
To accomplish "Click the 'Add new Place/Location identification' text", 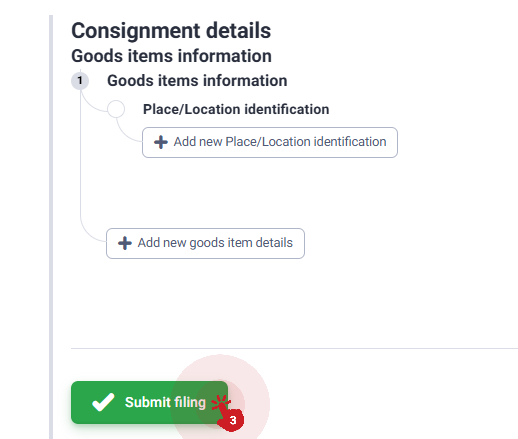I will (x=280, y=142).
